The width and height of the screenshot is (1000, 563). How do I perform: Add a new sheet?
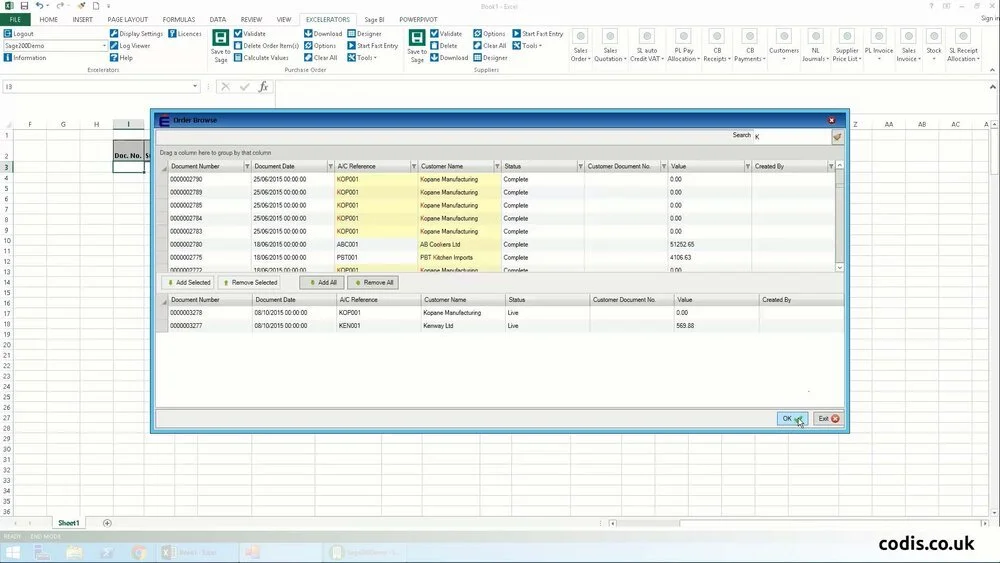(107, 523)
